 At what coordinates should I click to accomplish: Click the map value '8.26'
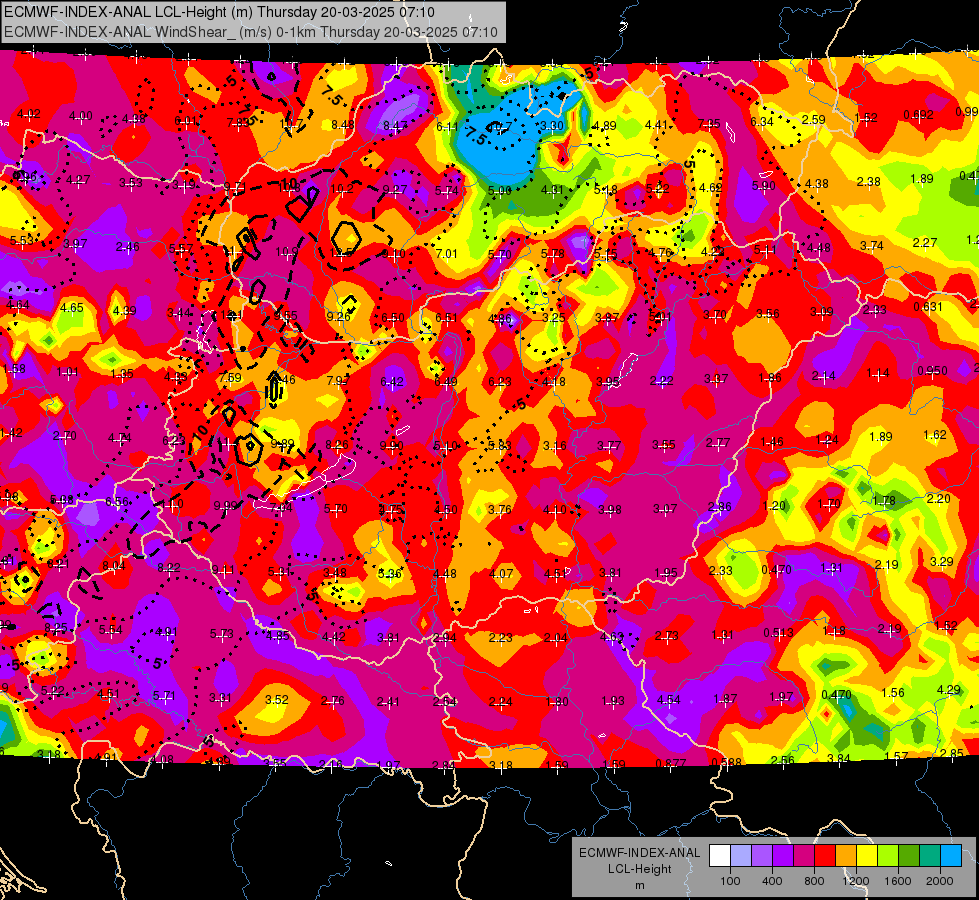coord(337,445)
